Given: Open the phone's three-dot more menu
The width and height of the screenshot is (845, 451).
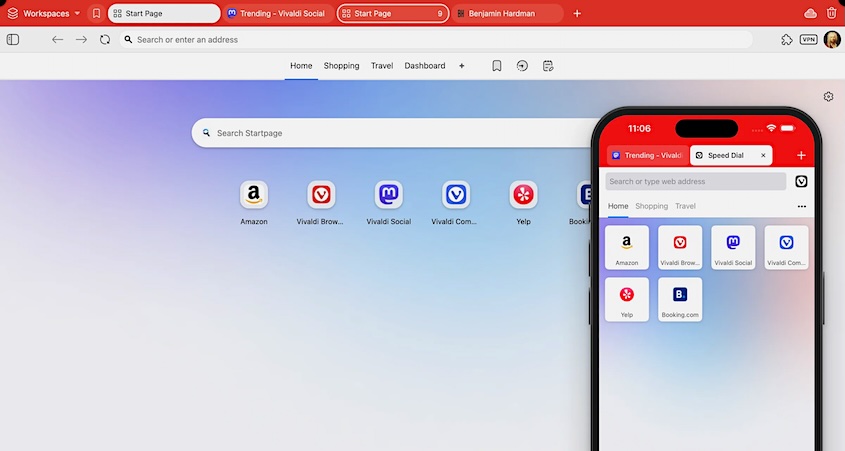Looking at the screenshot, I should (802, 206).
